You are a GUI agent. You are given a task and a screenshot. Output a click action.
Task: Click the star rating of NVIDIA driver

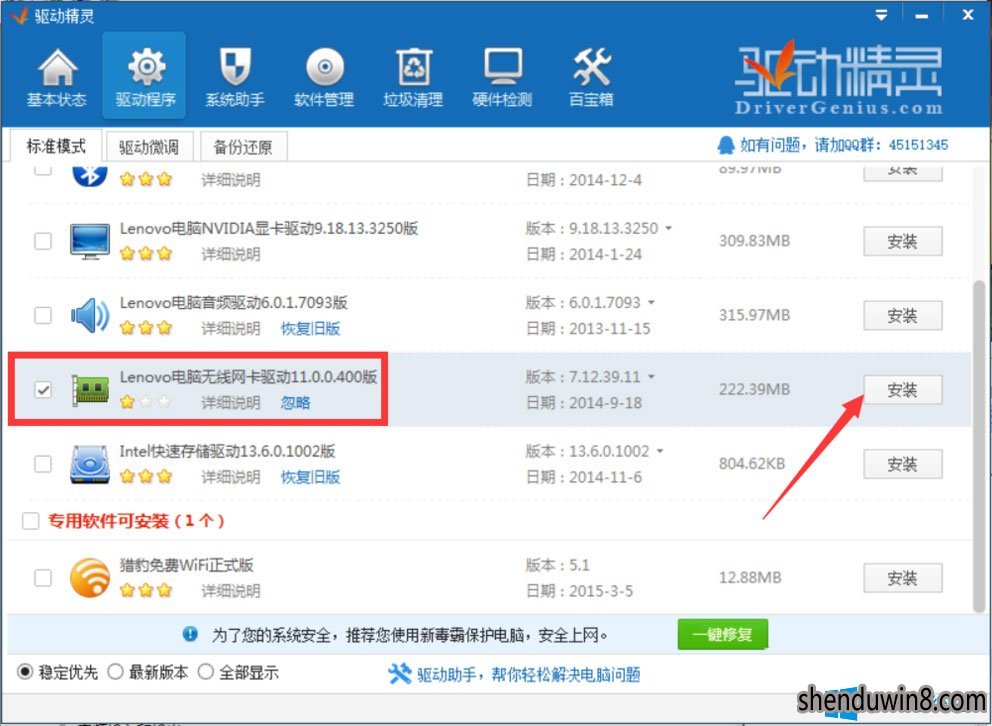coord(146,254)
